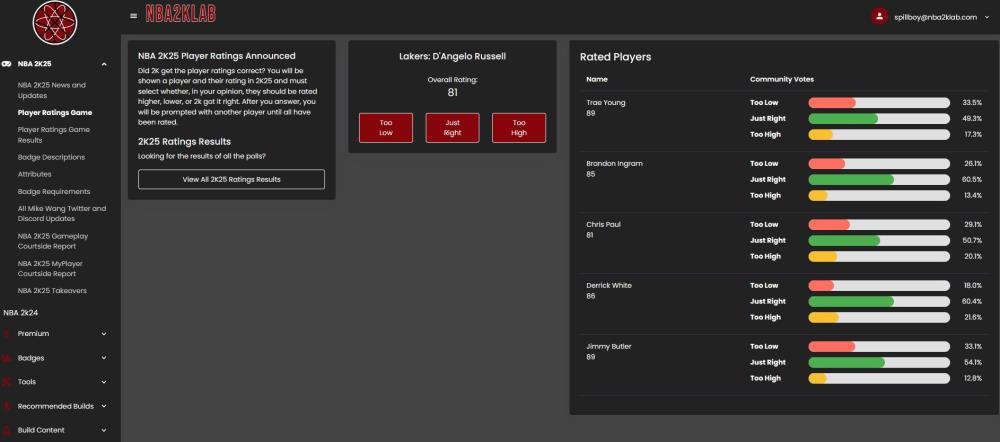Click View All 2K25 Ratings Results
Image resolution: width=1000 pixels, height=442 pixels.
(x=231, y=179)
